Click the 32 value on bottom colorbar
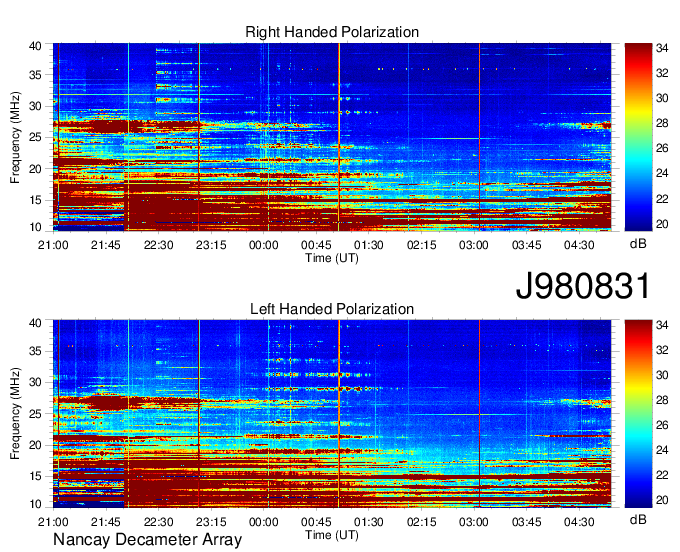Screen dimensions: 680x552 tap(662, 350)
